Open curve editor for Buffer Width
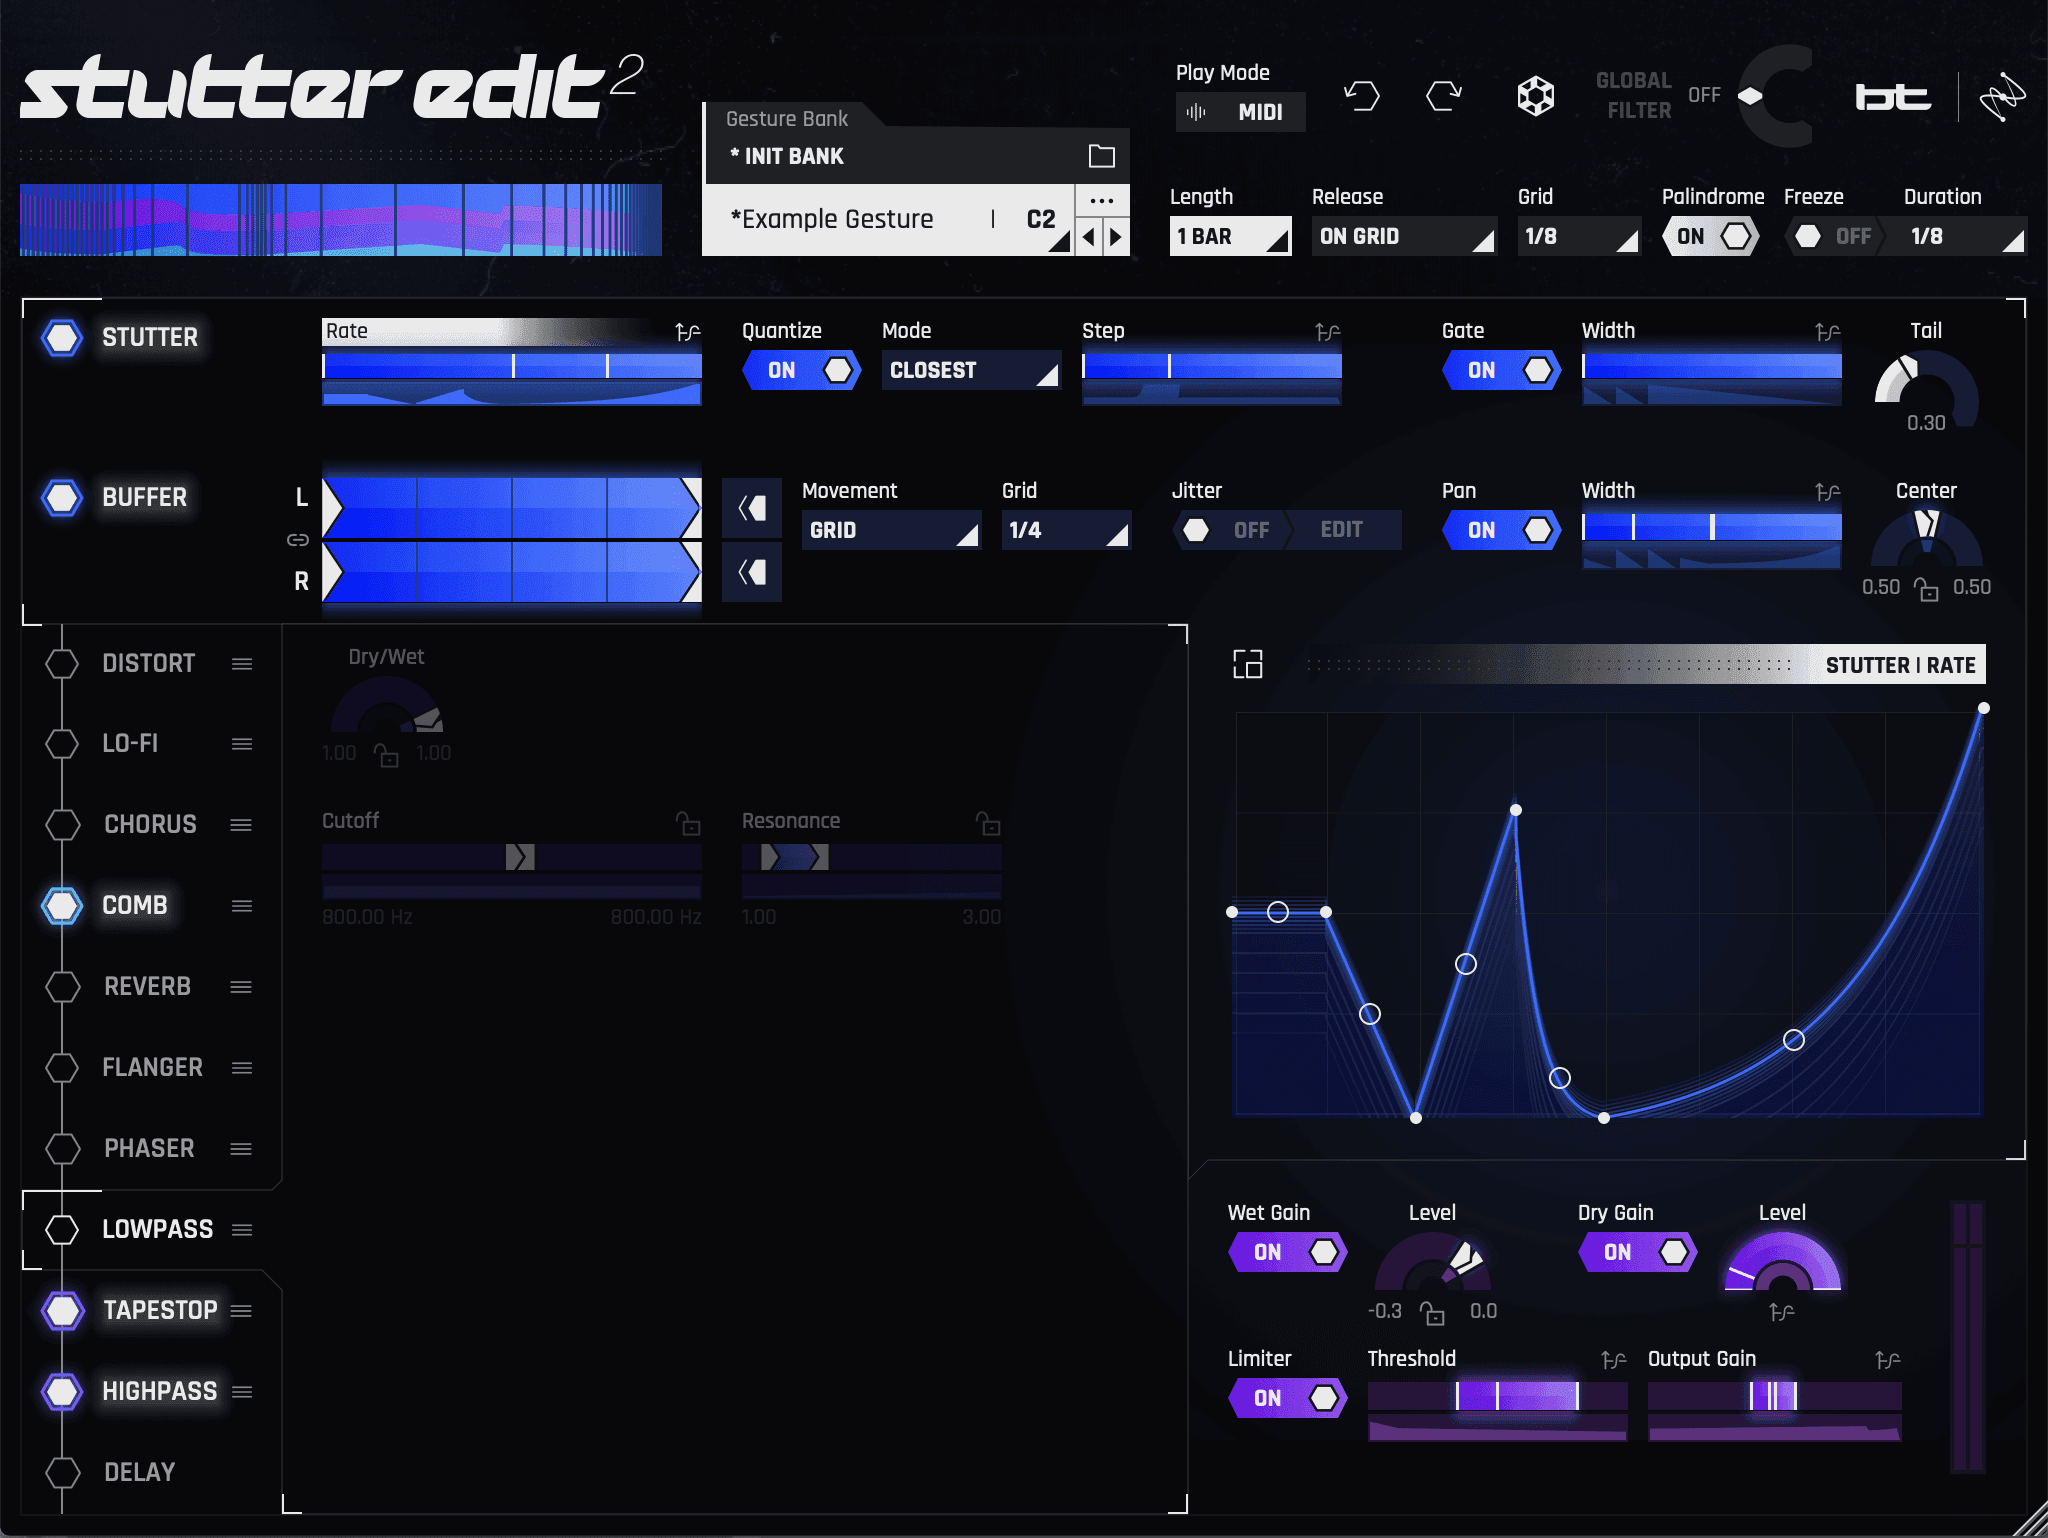The image size is (2048, 1538). [x=1828, y=492]
